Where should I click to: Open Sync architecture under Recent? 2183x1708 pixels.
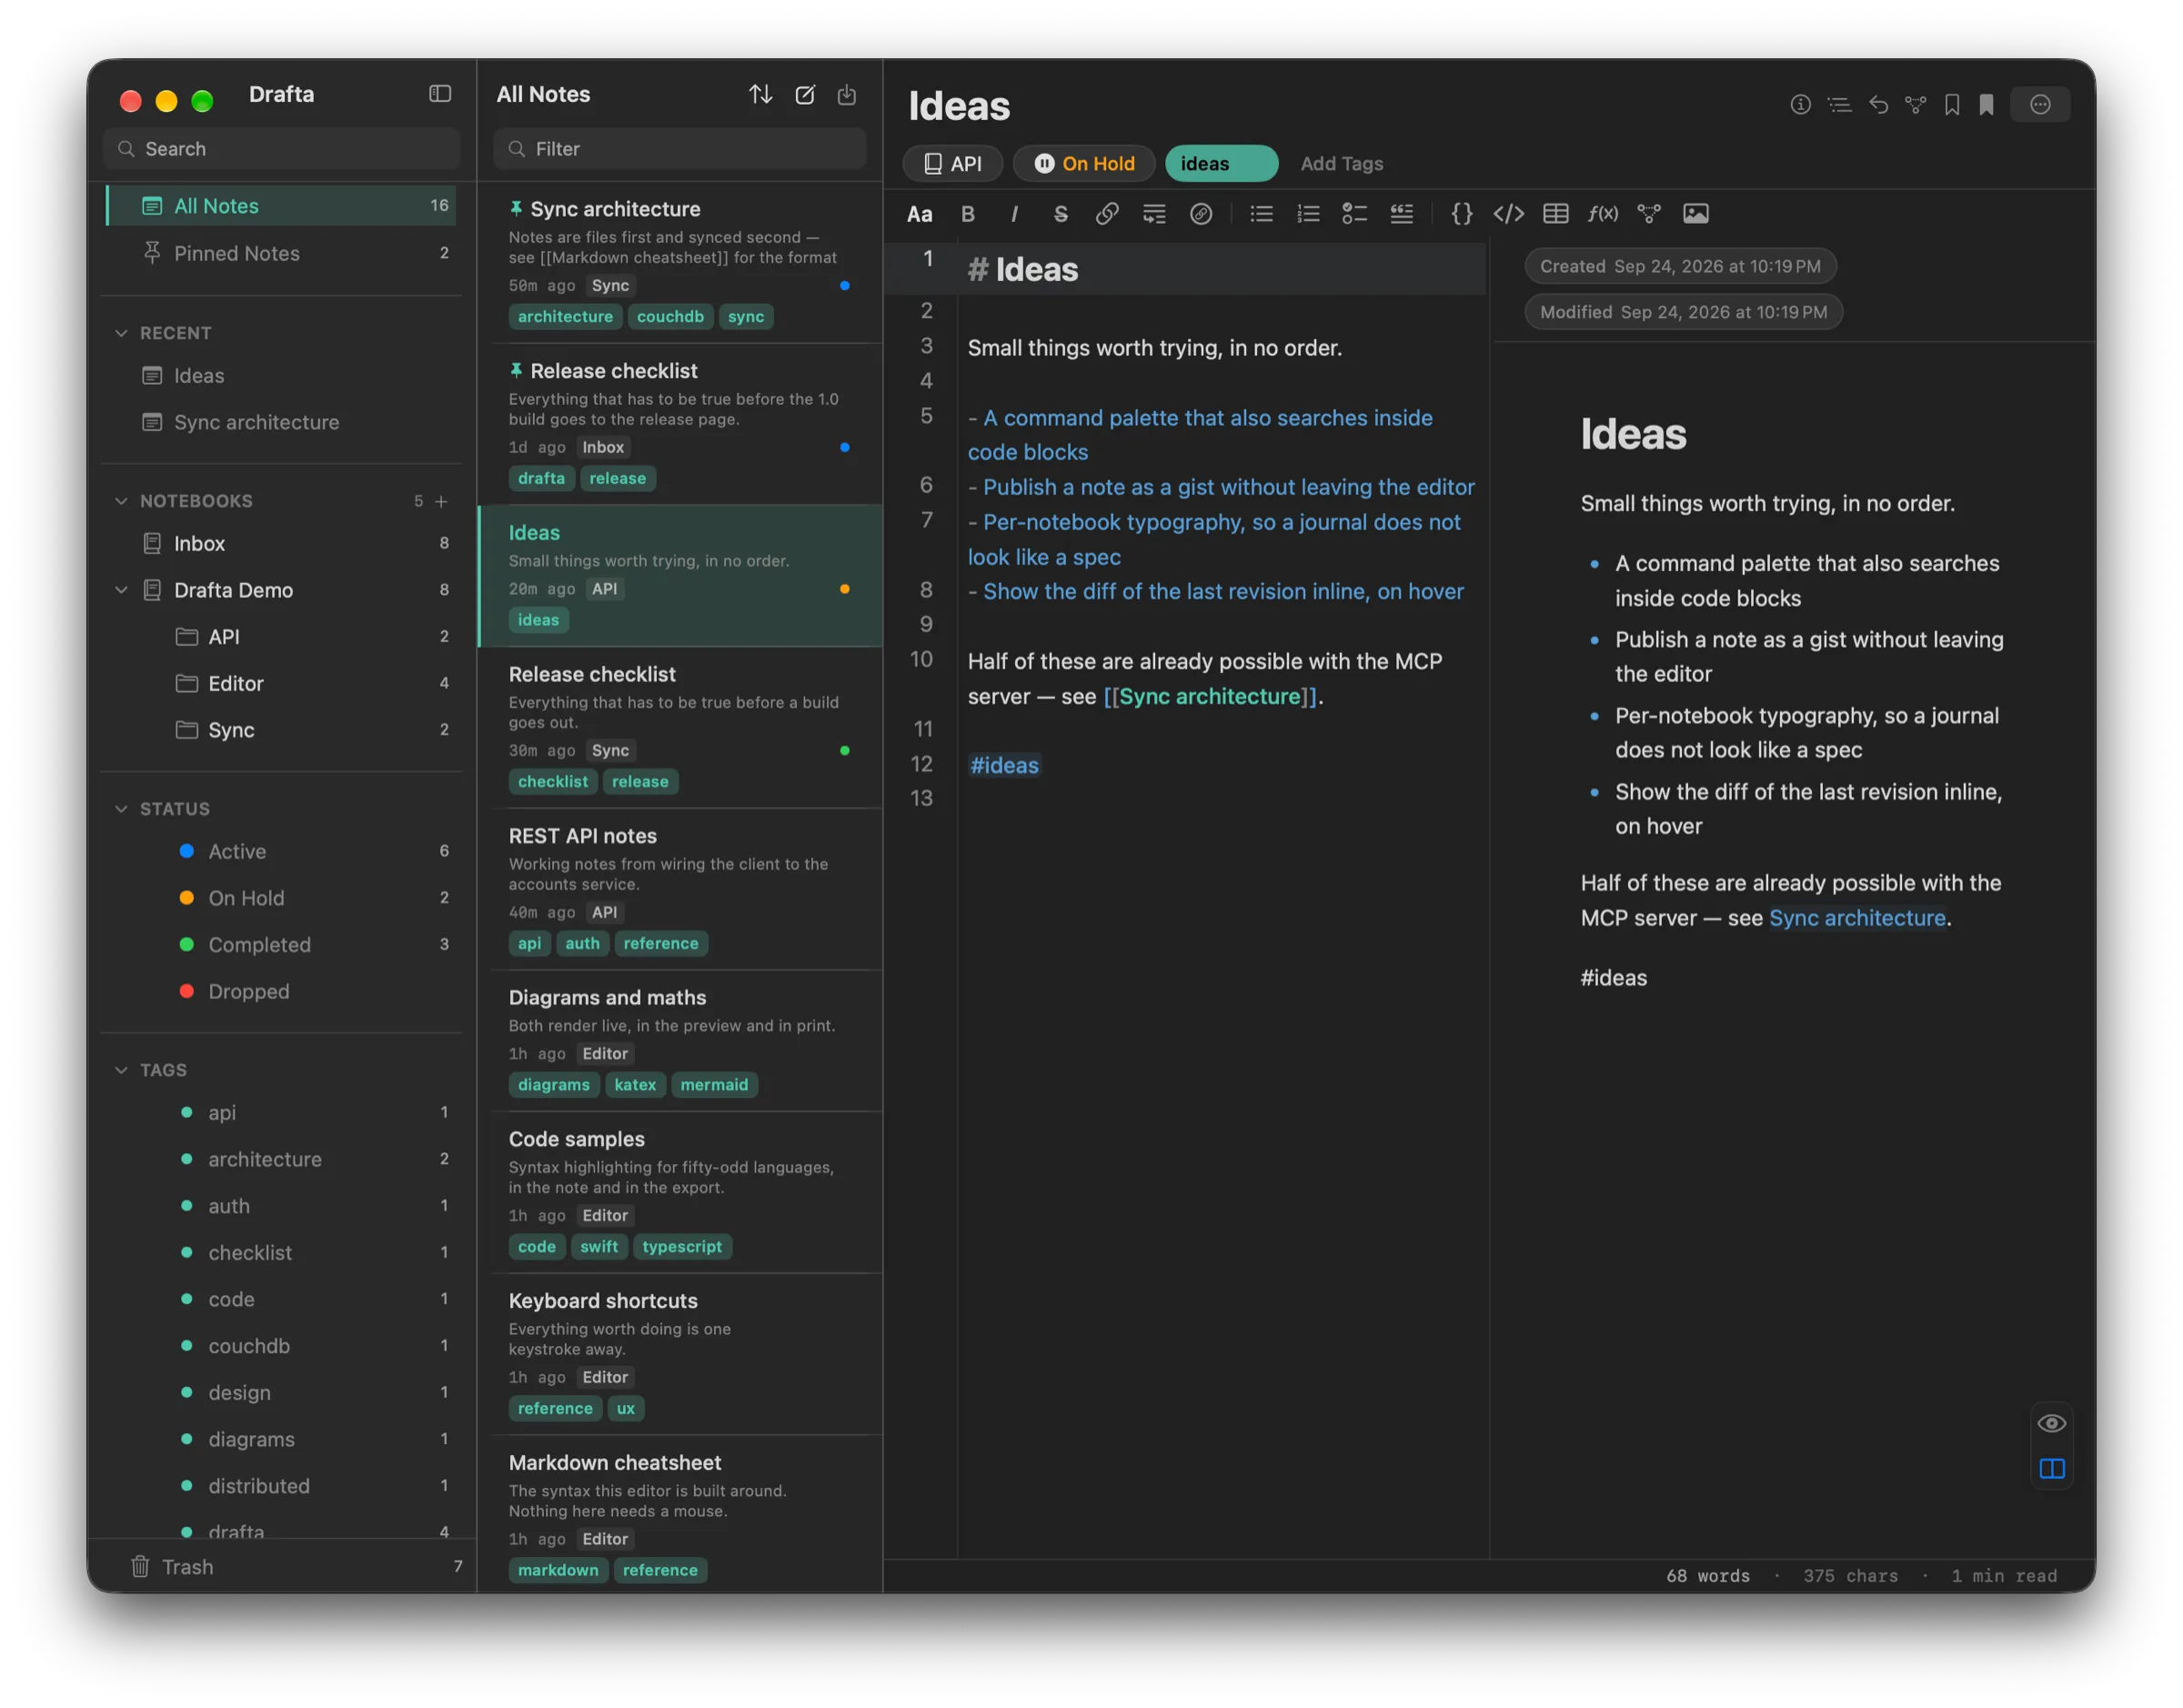point(282,422)
